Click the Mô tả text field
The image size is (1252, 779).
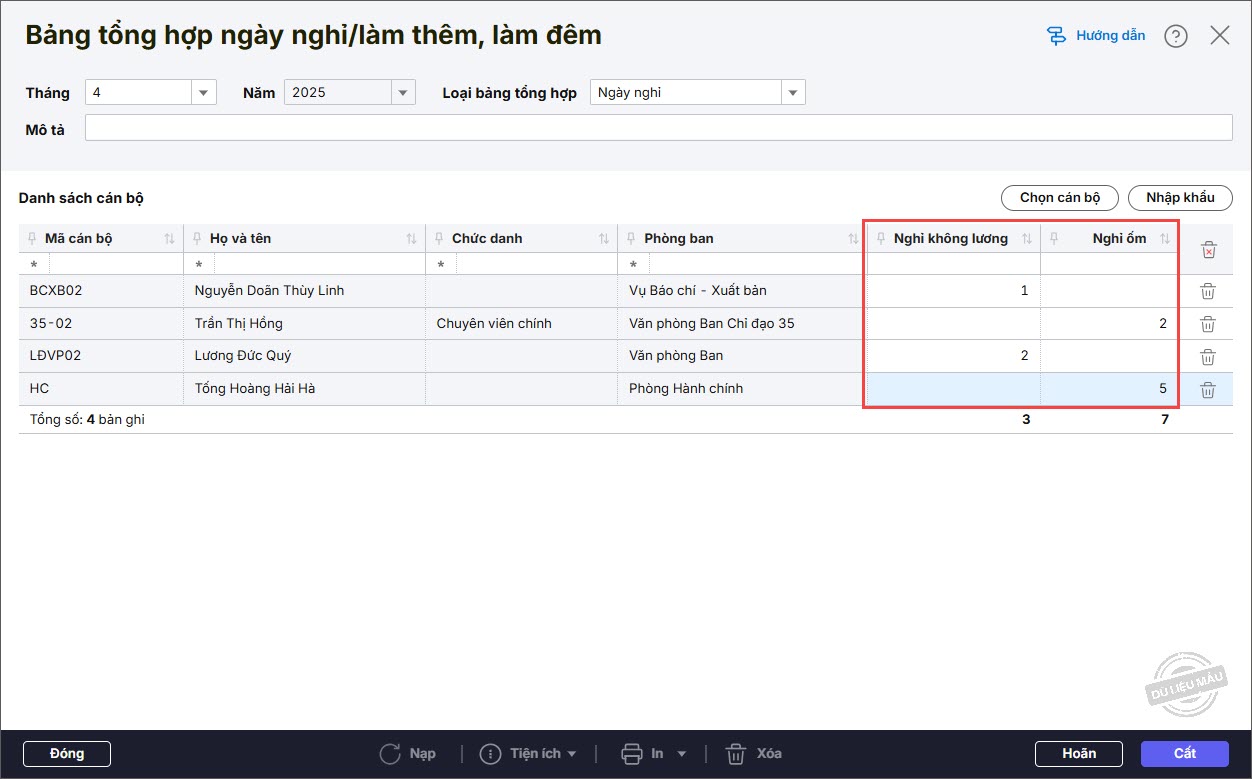click(x=658, y=128)
